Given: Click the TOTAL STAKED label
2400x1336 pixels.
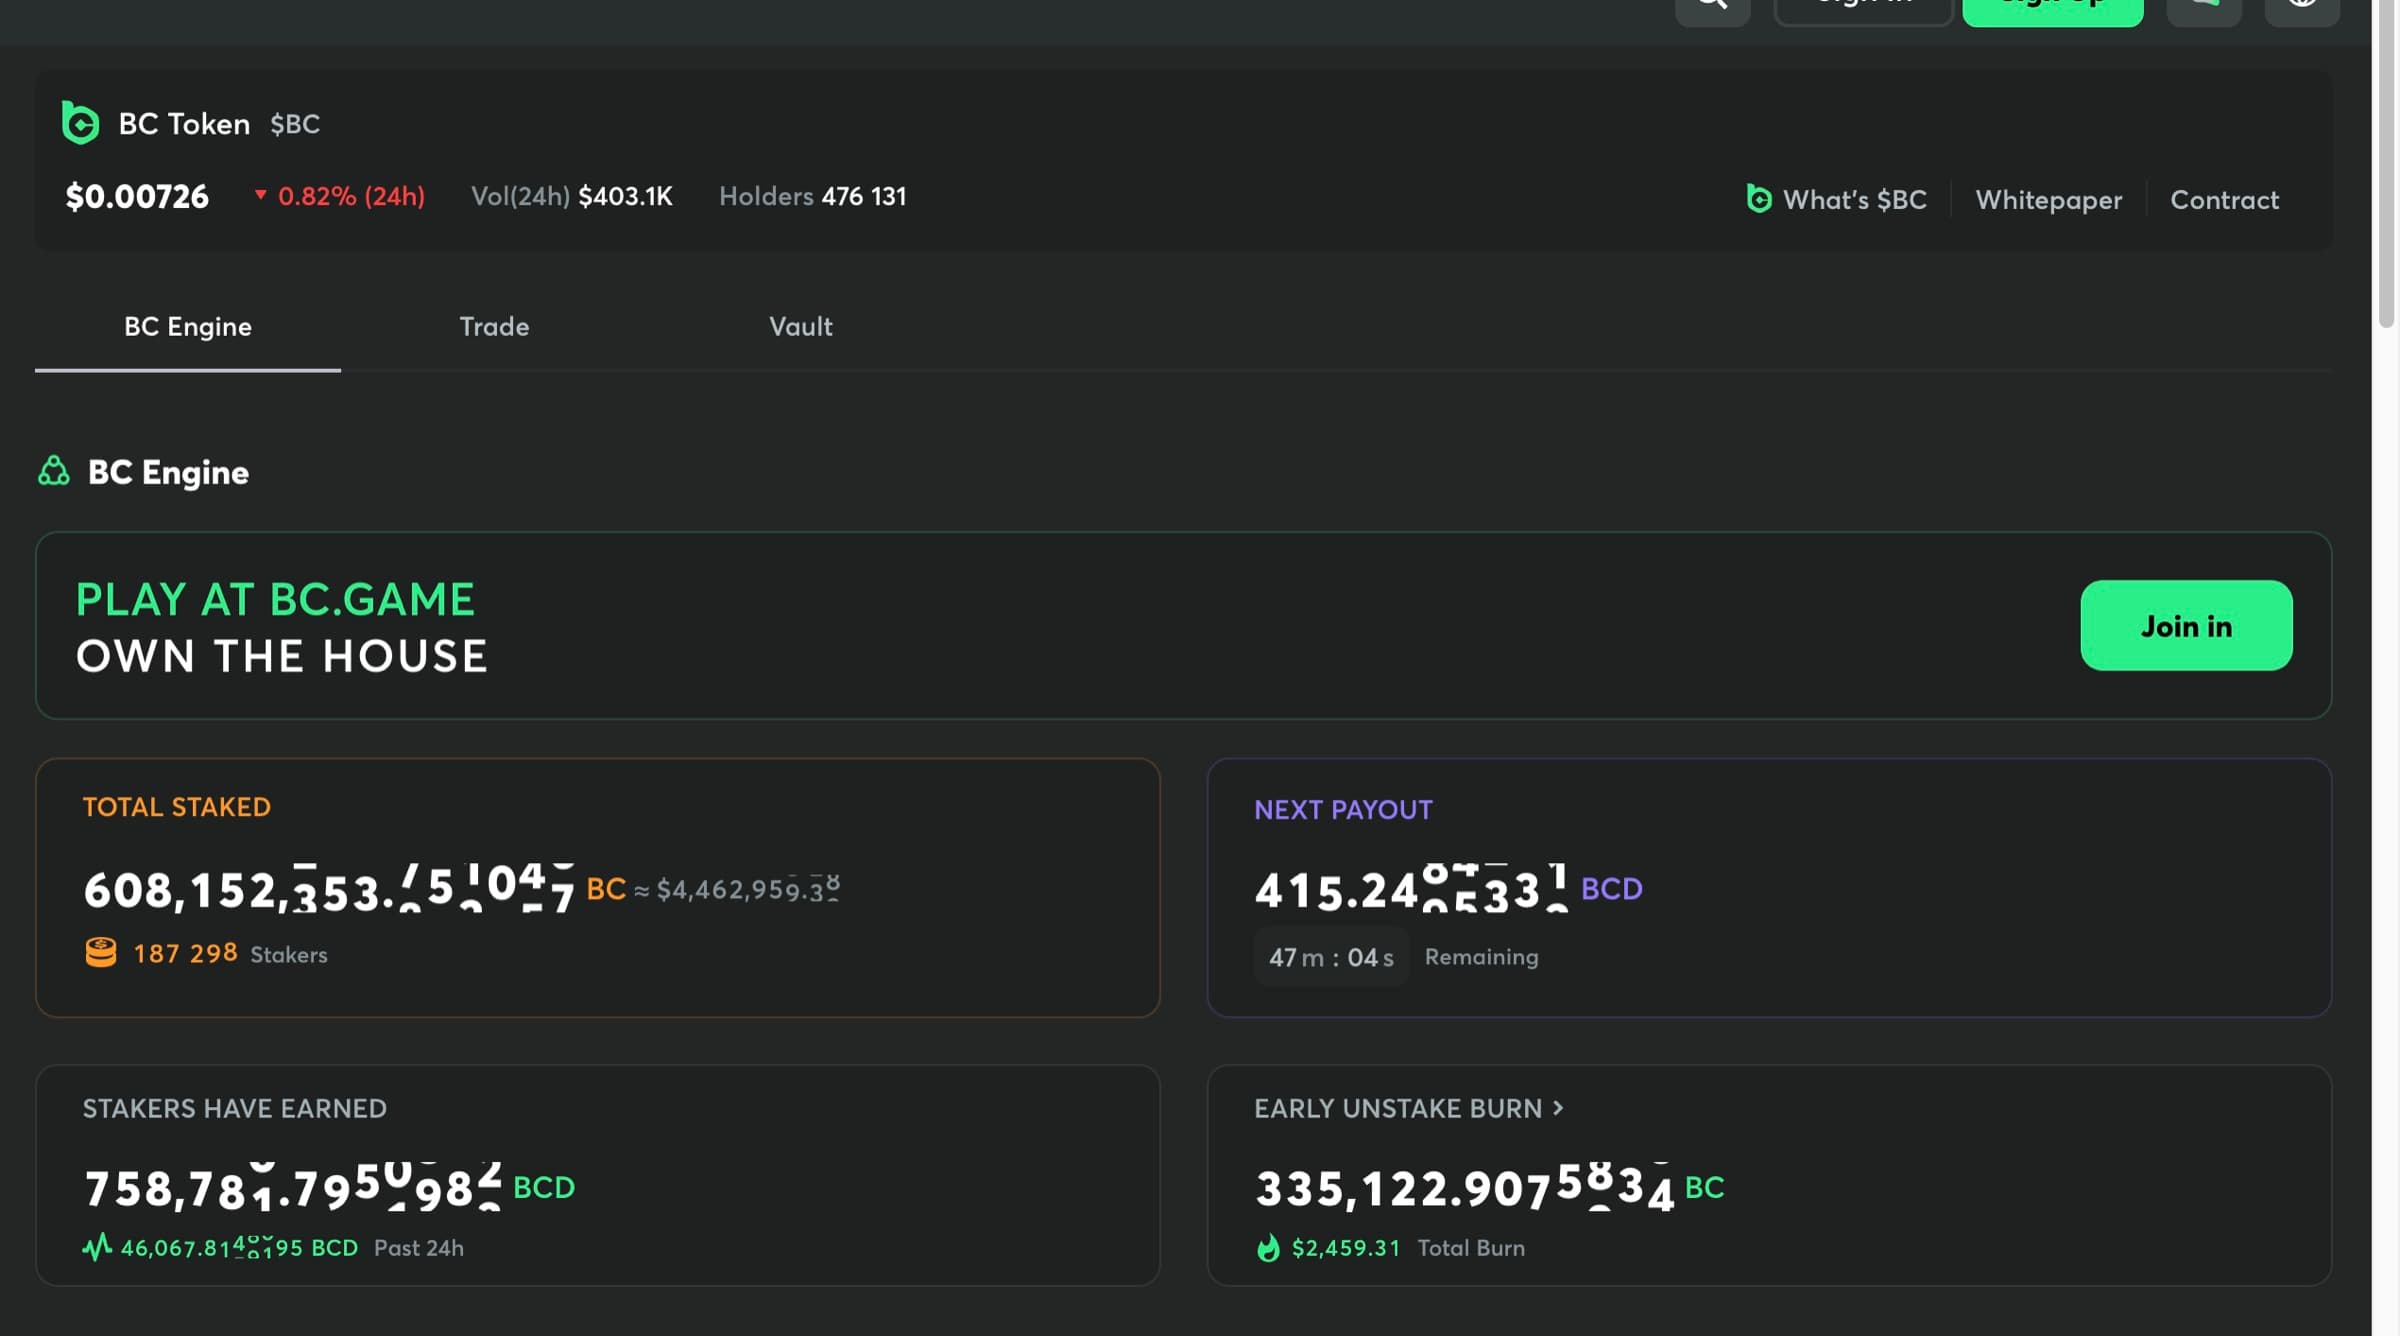Looking at the screenshot, I should 177,807.
